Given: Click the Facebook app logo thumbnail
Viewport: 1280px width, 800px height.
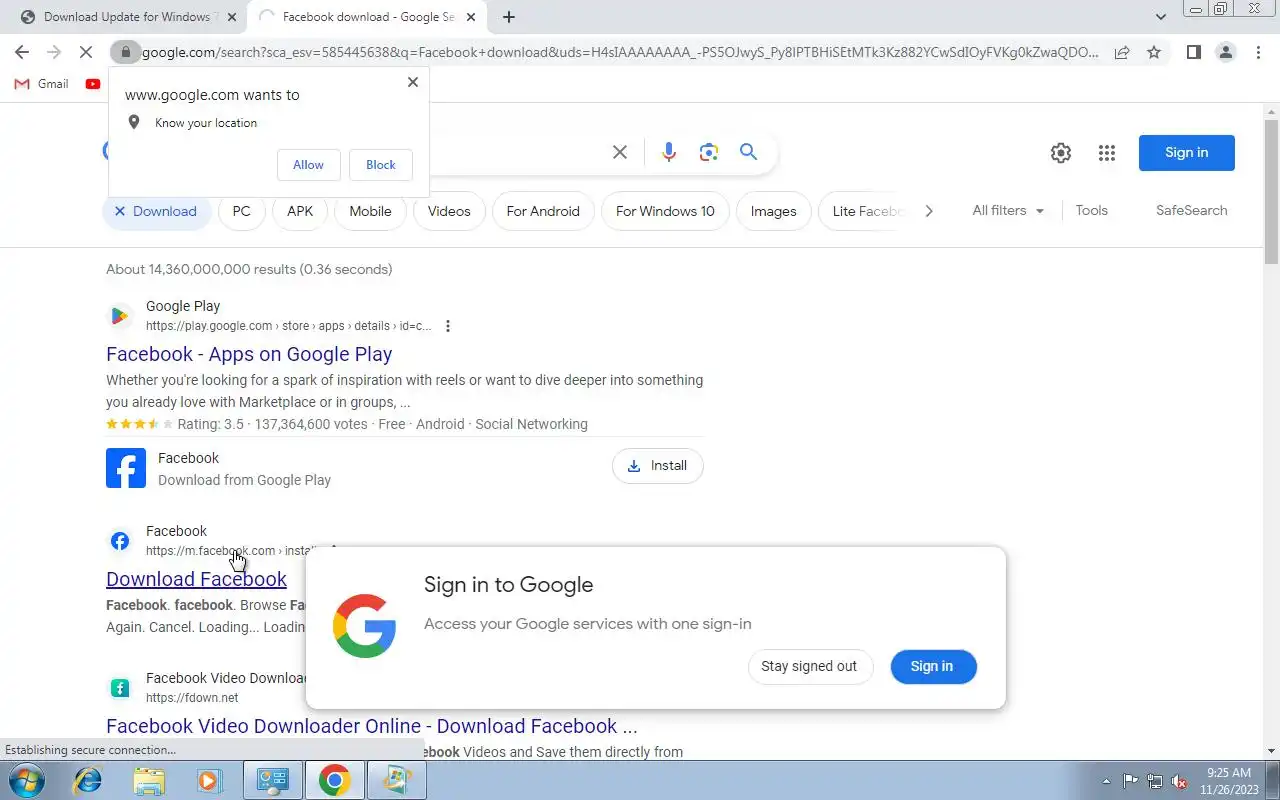Looking at the screenshot, I should pos(126,468).
